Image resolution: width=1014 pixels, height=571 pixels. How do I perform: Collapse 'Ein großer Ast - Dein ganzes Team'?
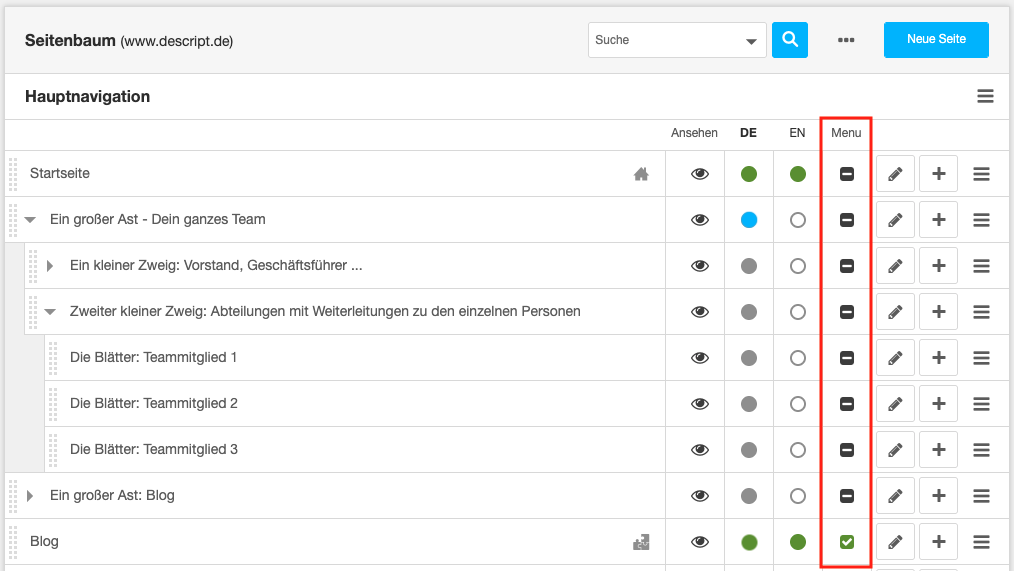30,220
